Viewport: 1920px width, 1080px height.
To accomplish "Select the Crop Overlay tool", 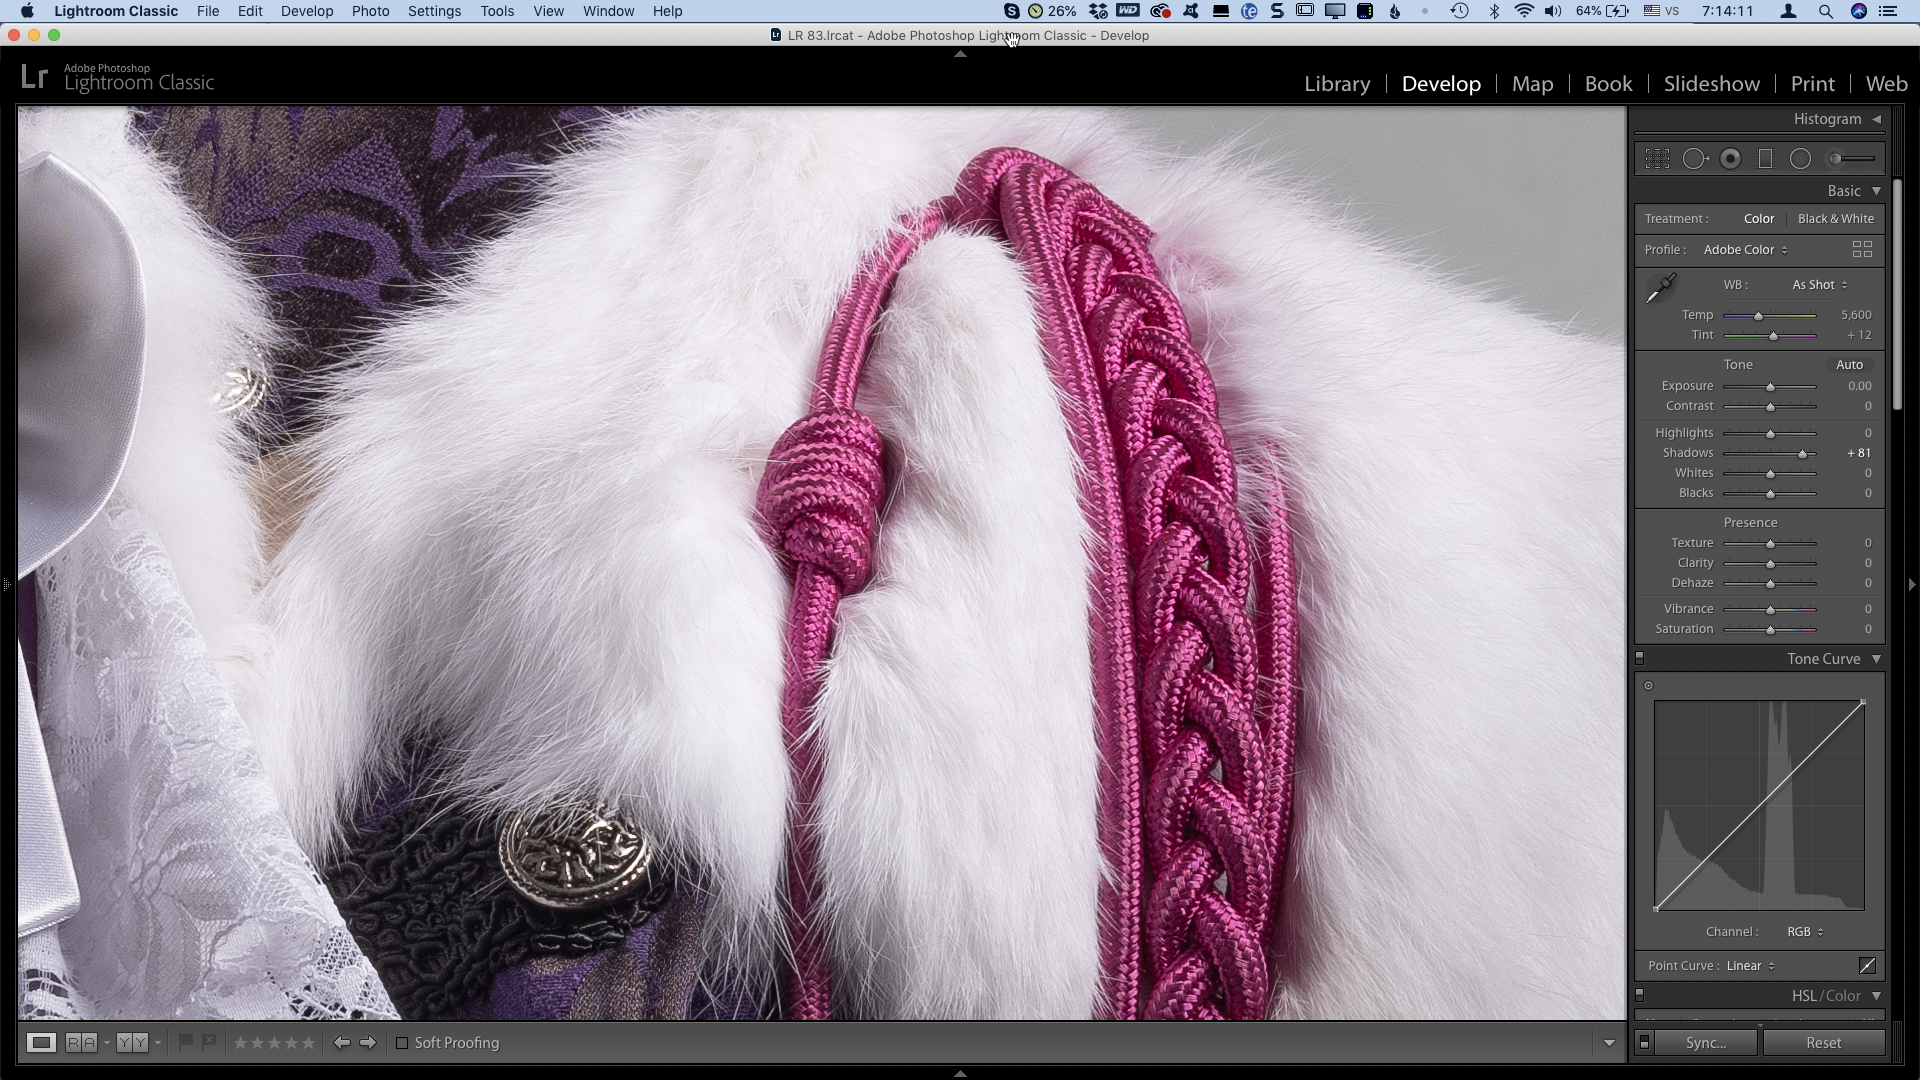I will (x=1657, y=158).
